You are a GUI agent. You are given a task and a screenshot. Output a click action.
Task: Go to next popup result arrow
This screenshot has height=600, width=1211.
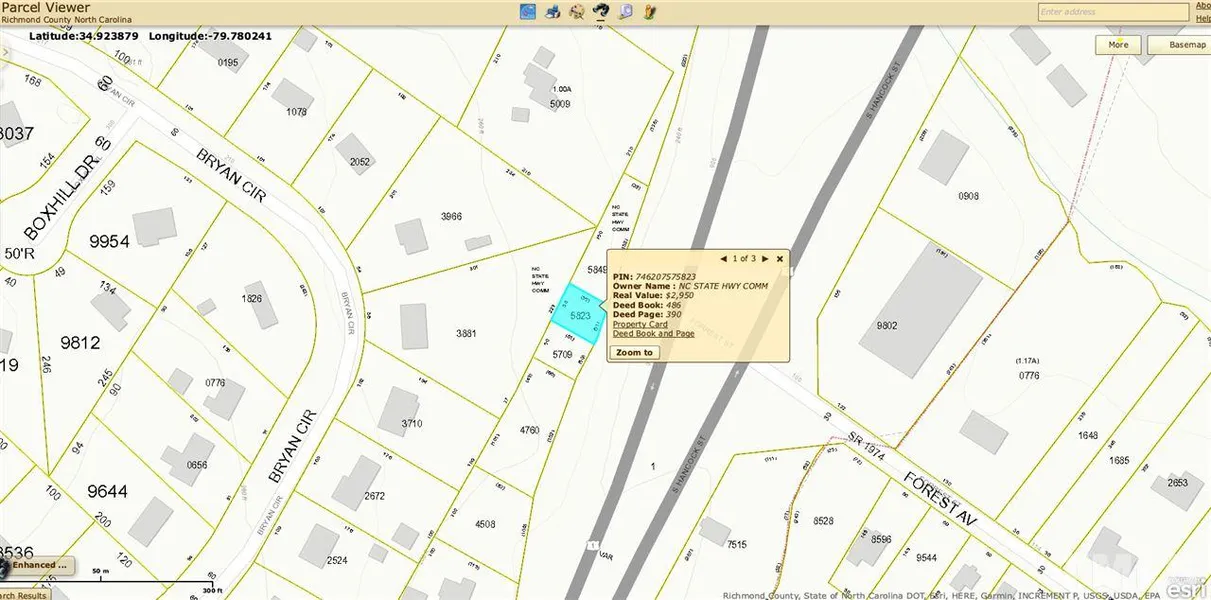(765, 258)
